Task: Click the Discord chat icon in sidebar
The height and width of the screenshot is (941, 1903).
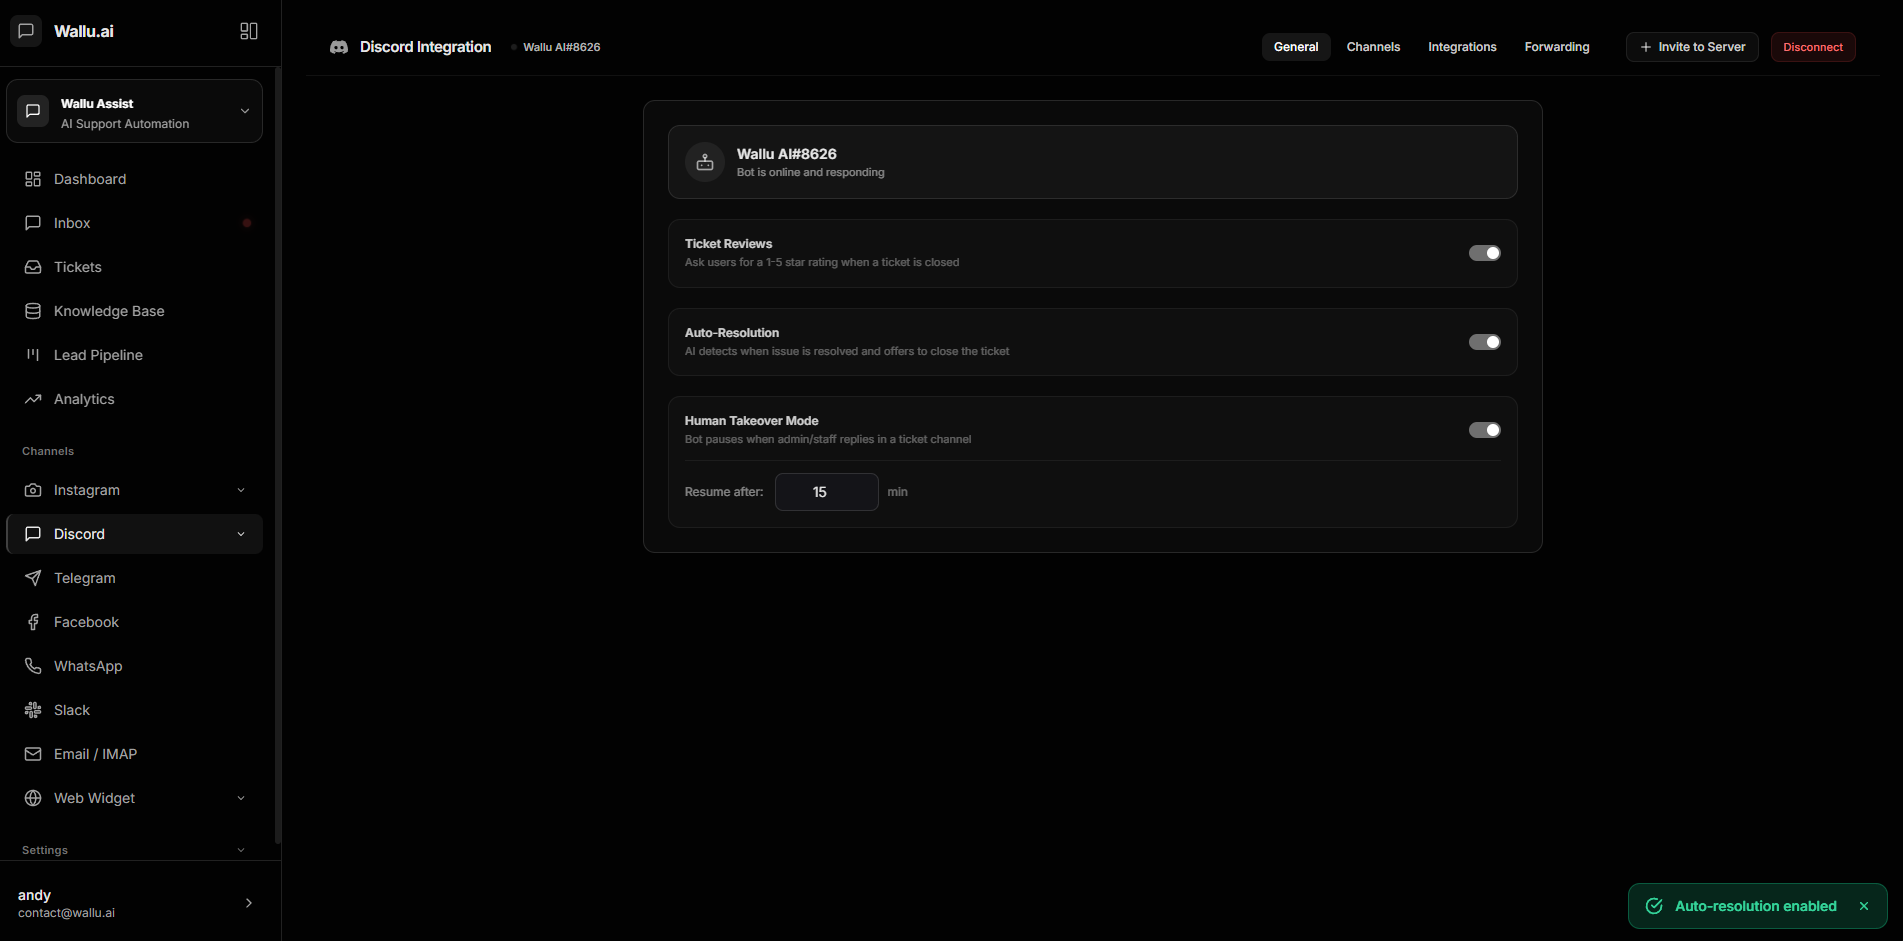Action: tap(33, 534)
